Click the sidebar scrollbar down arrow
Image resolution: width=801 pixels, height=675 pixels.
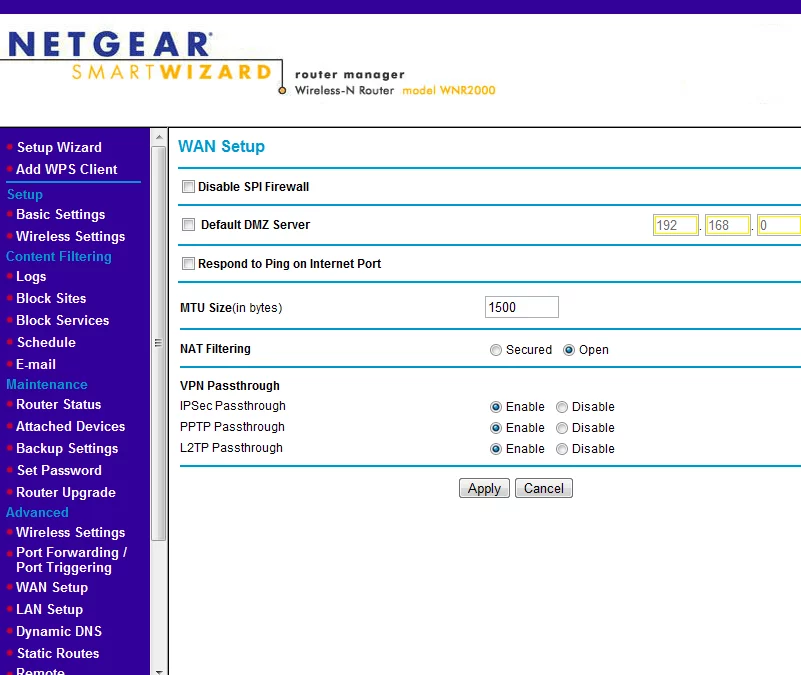click(x=158, y=668)
